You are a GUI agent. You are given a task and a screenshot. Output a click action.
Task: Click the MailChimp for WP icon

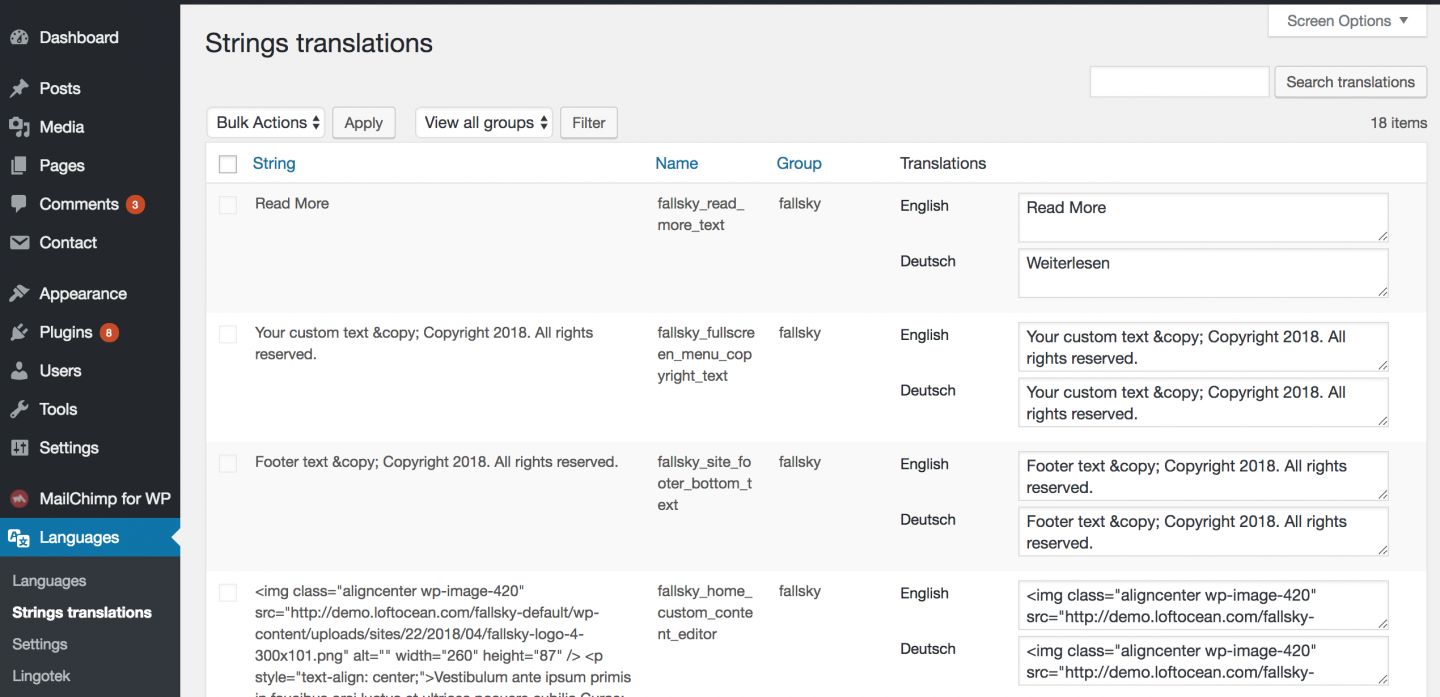[19, 499]
